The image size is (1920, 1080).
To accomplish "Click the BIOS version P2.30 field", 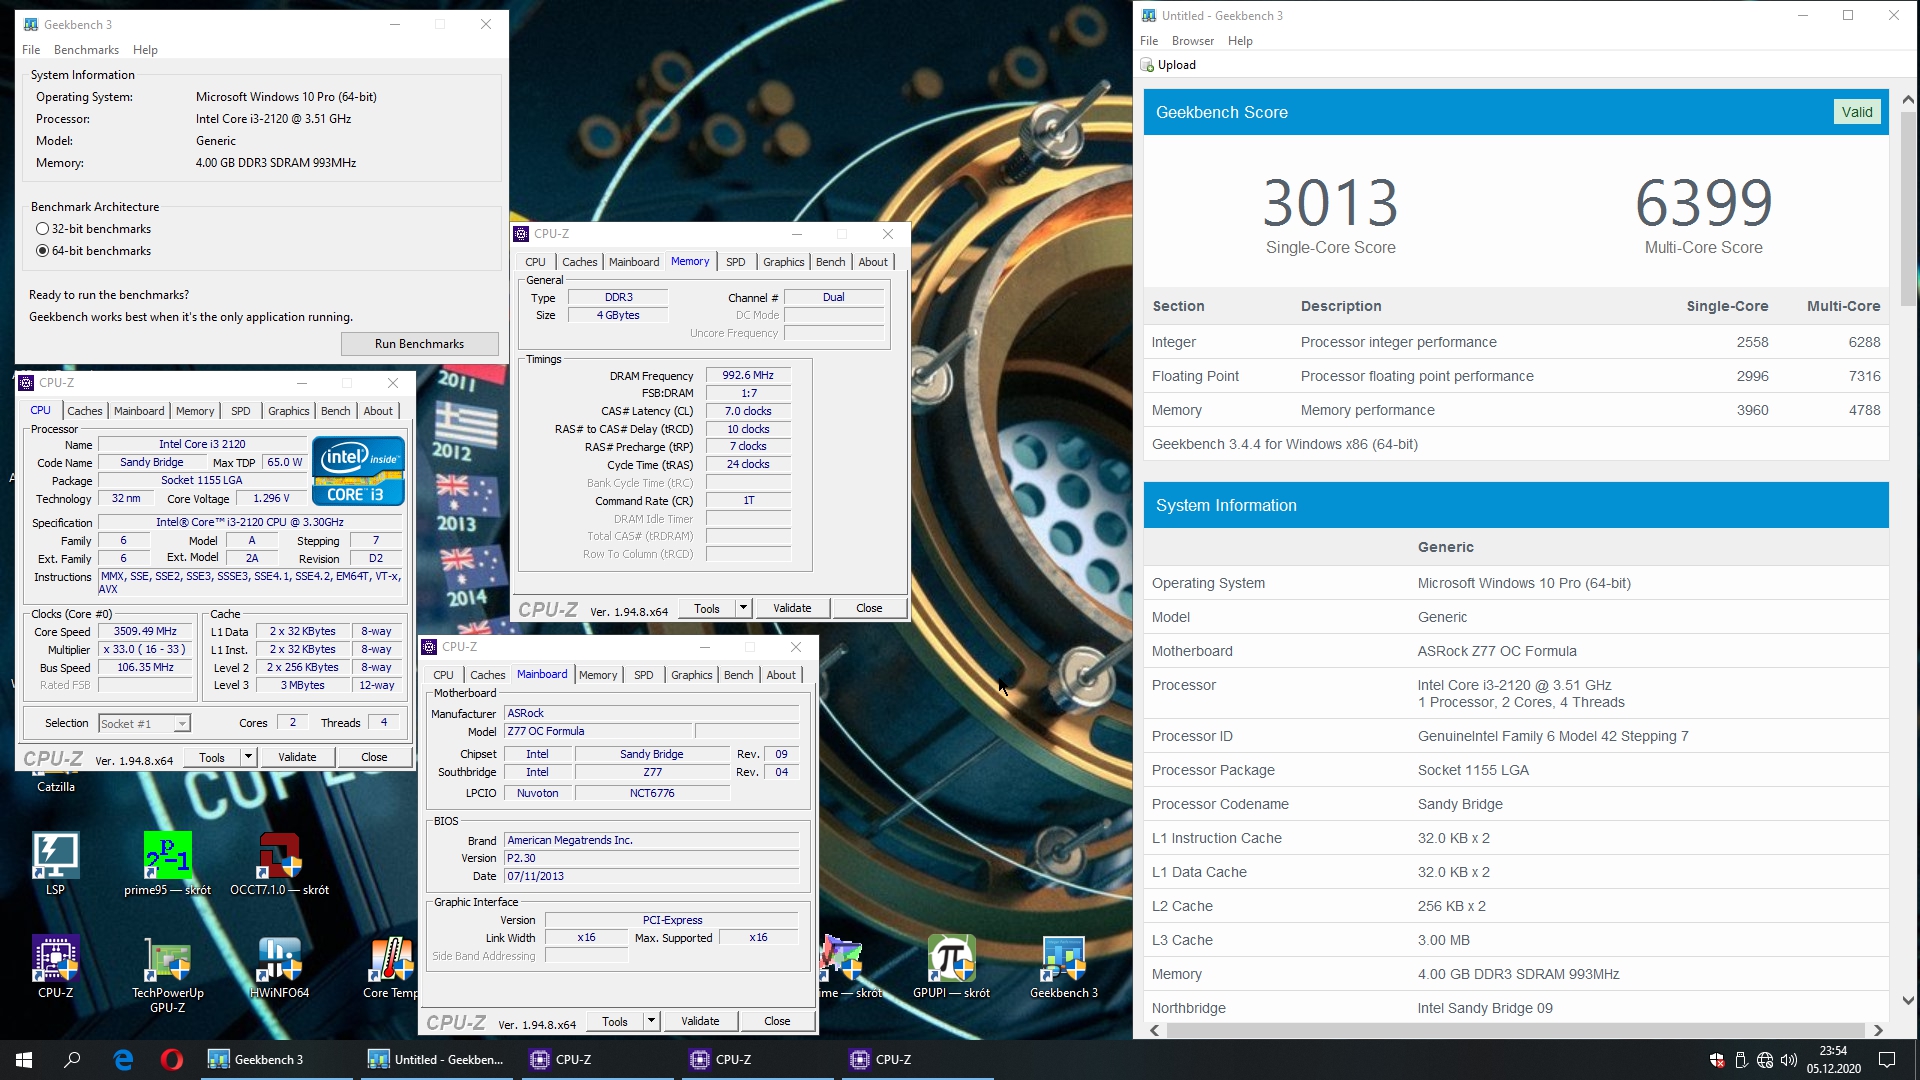I will coord(651,858).
